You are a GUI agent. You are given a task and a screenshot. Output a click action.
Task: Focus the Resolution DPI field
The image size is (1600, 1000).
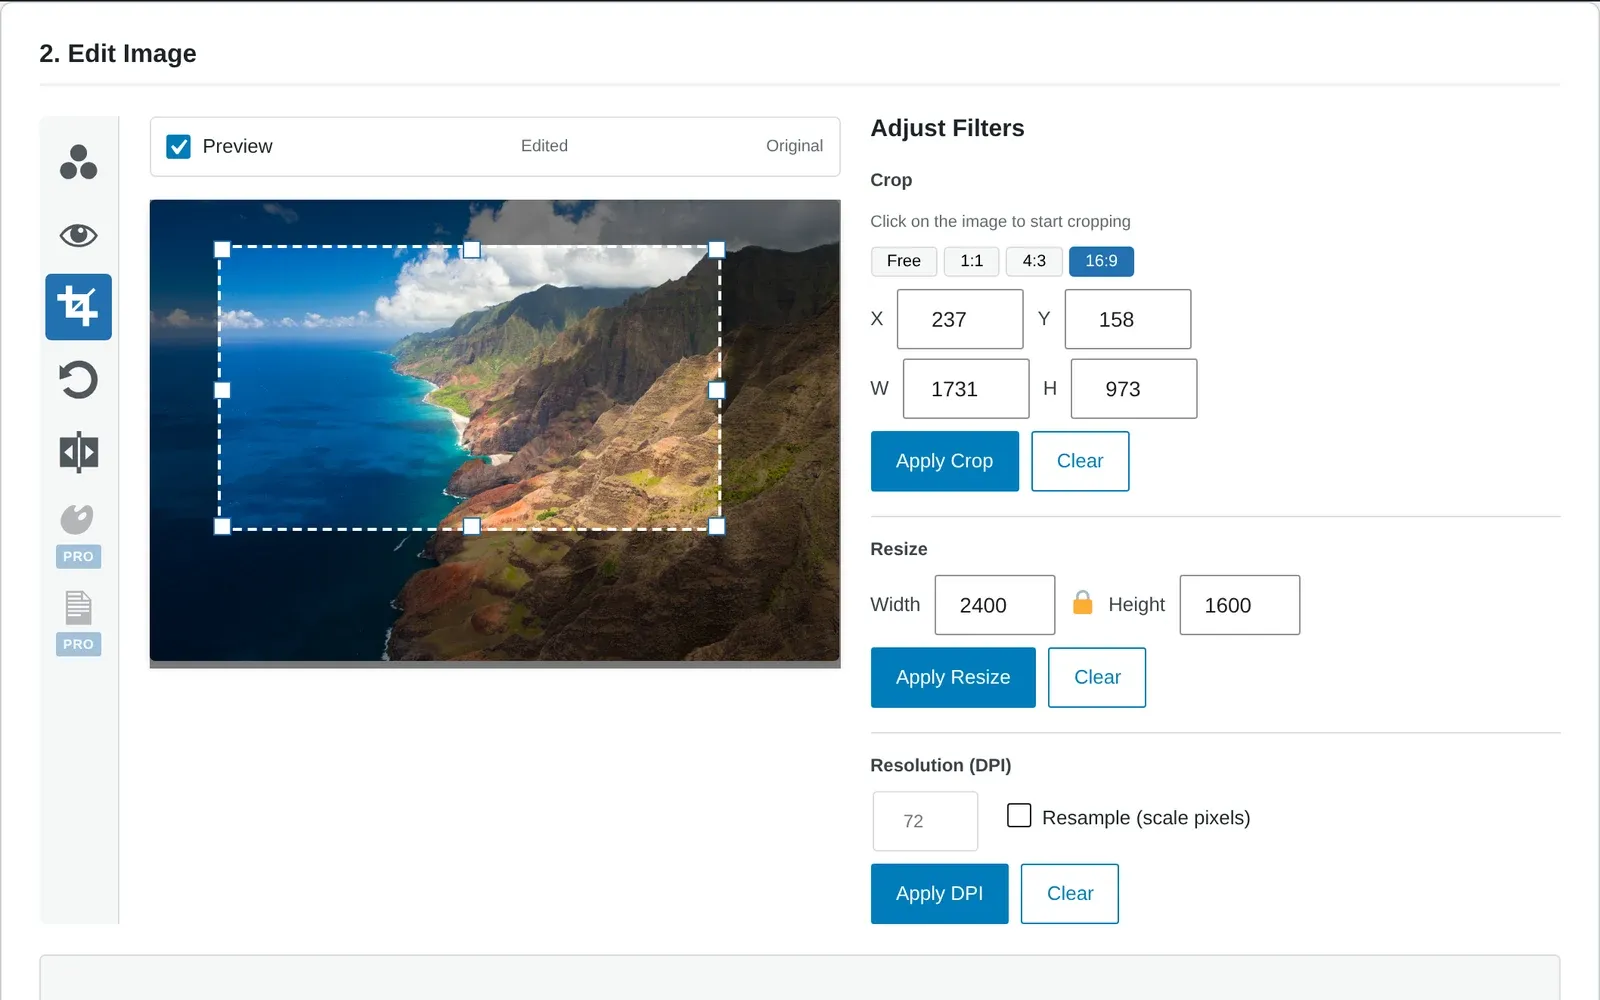point(925,821)
